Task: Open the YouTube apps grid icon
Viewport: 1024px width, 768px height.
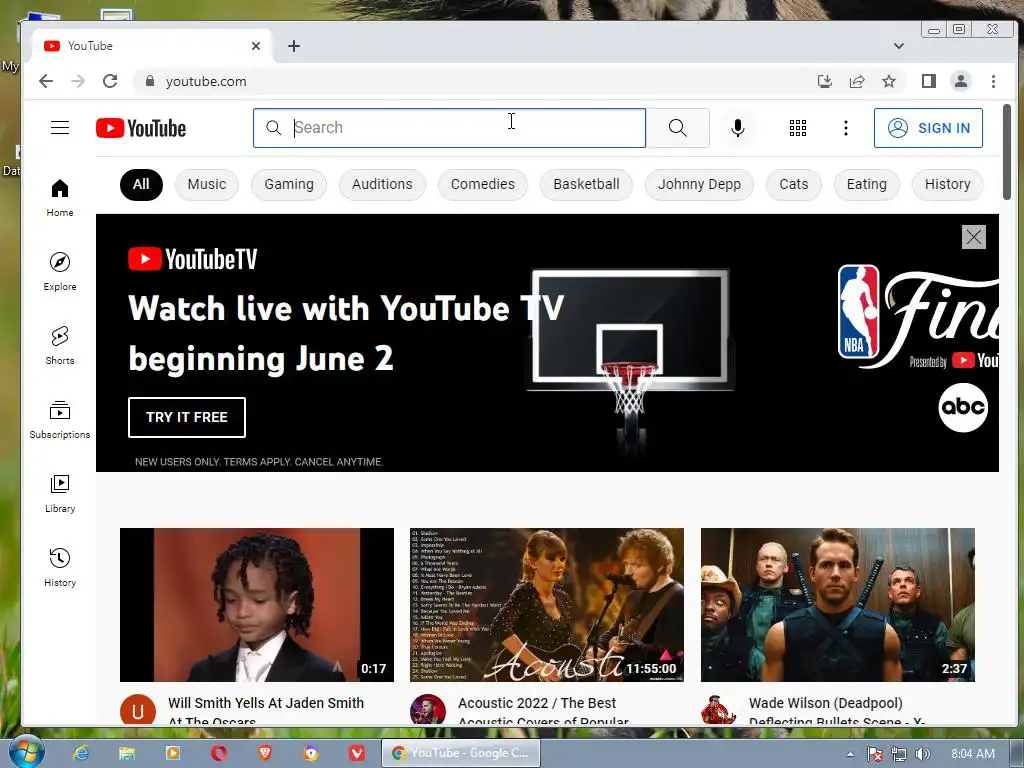Action: tap(798, 128)
